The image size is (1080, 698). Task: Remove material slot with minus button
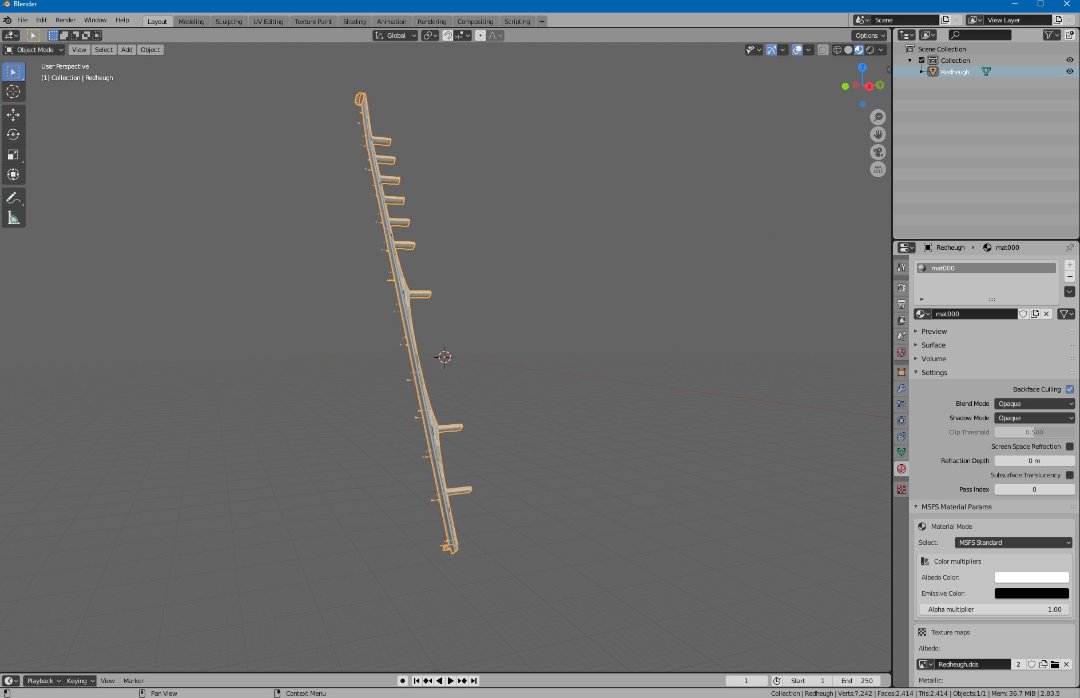coord(1070,277)
